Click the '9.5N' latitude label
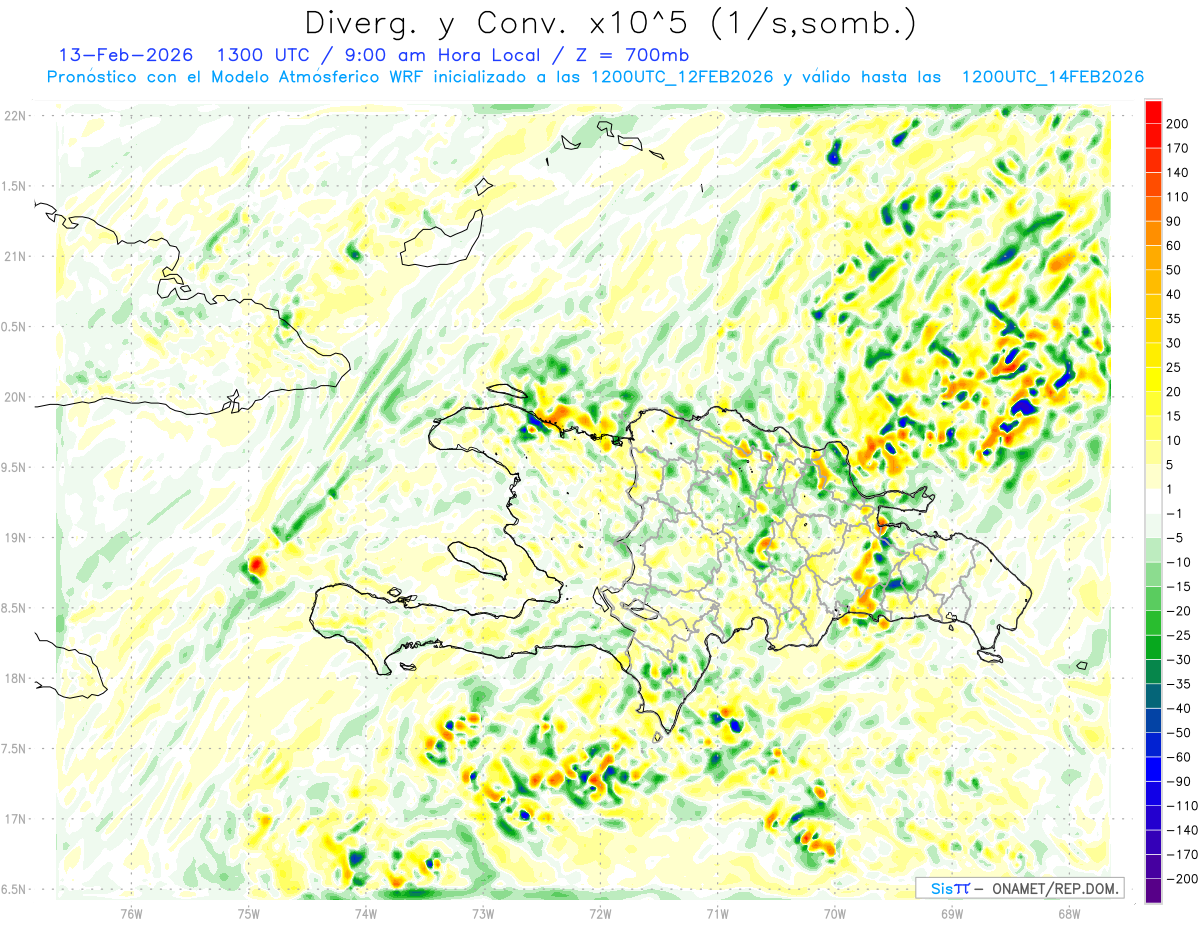 tap(15, 467)
